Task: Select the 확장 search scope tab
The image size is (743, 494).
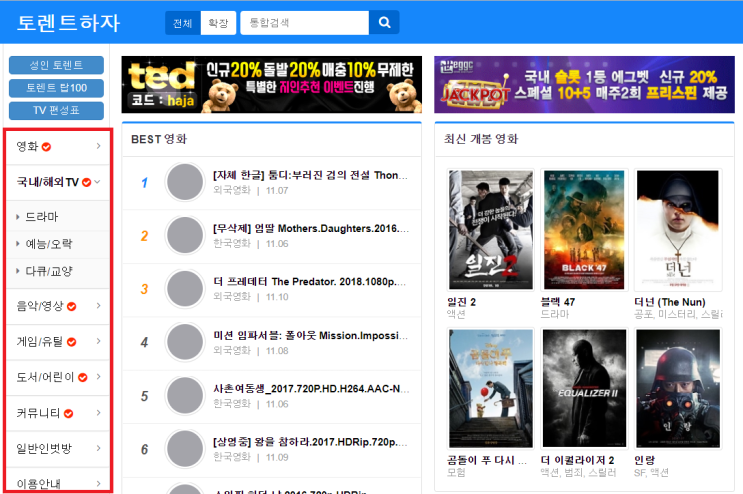Action: (x=218, y=23)
